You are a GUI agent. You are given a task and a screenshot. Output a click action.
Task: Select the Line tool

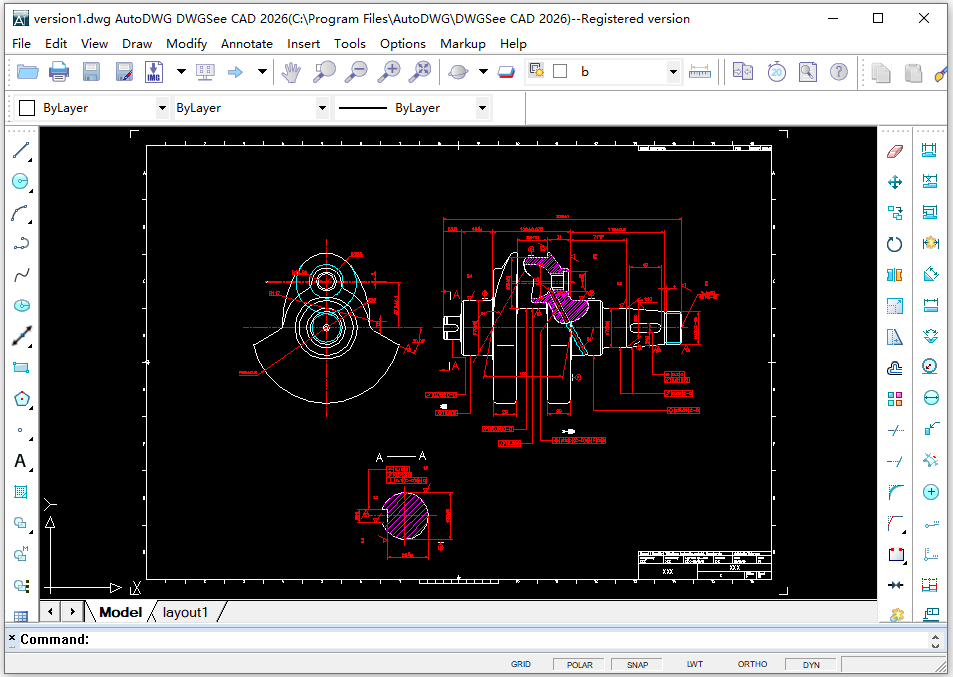click(x=22, y=151)
